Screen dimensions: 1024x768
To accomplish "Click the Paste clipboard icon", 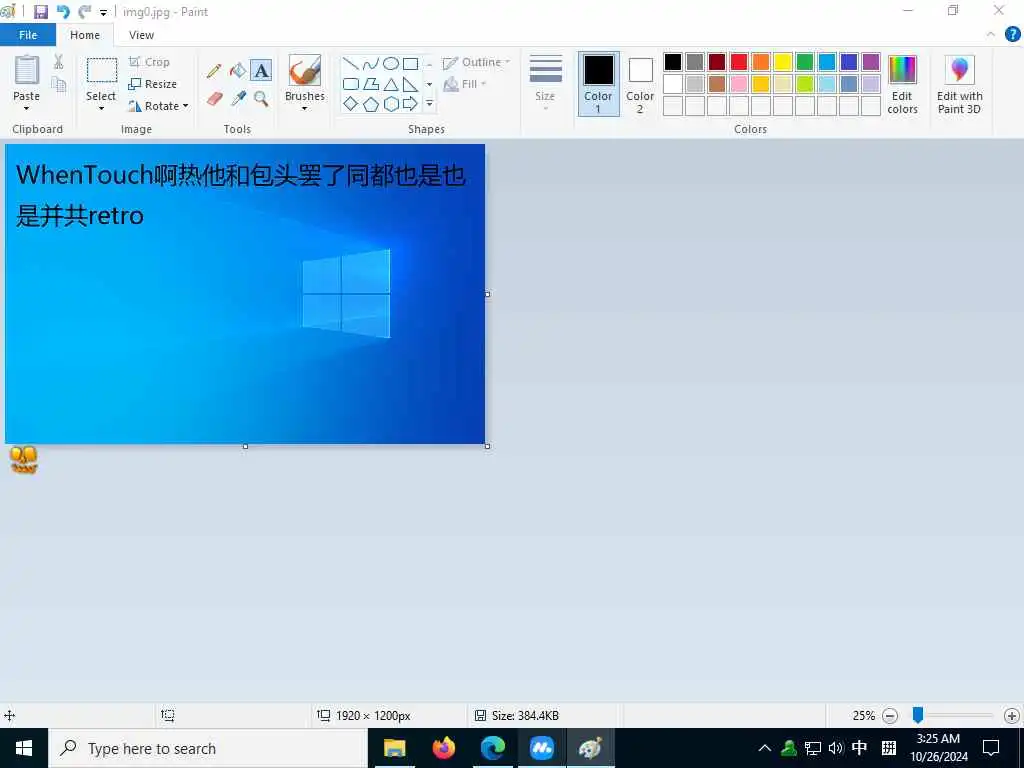I will (27, 70).
